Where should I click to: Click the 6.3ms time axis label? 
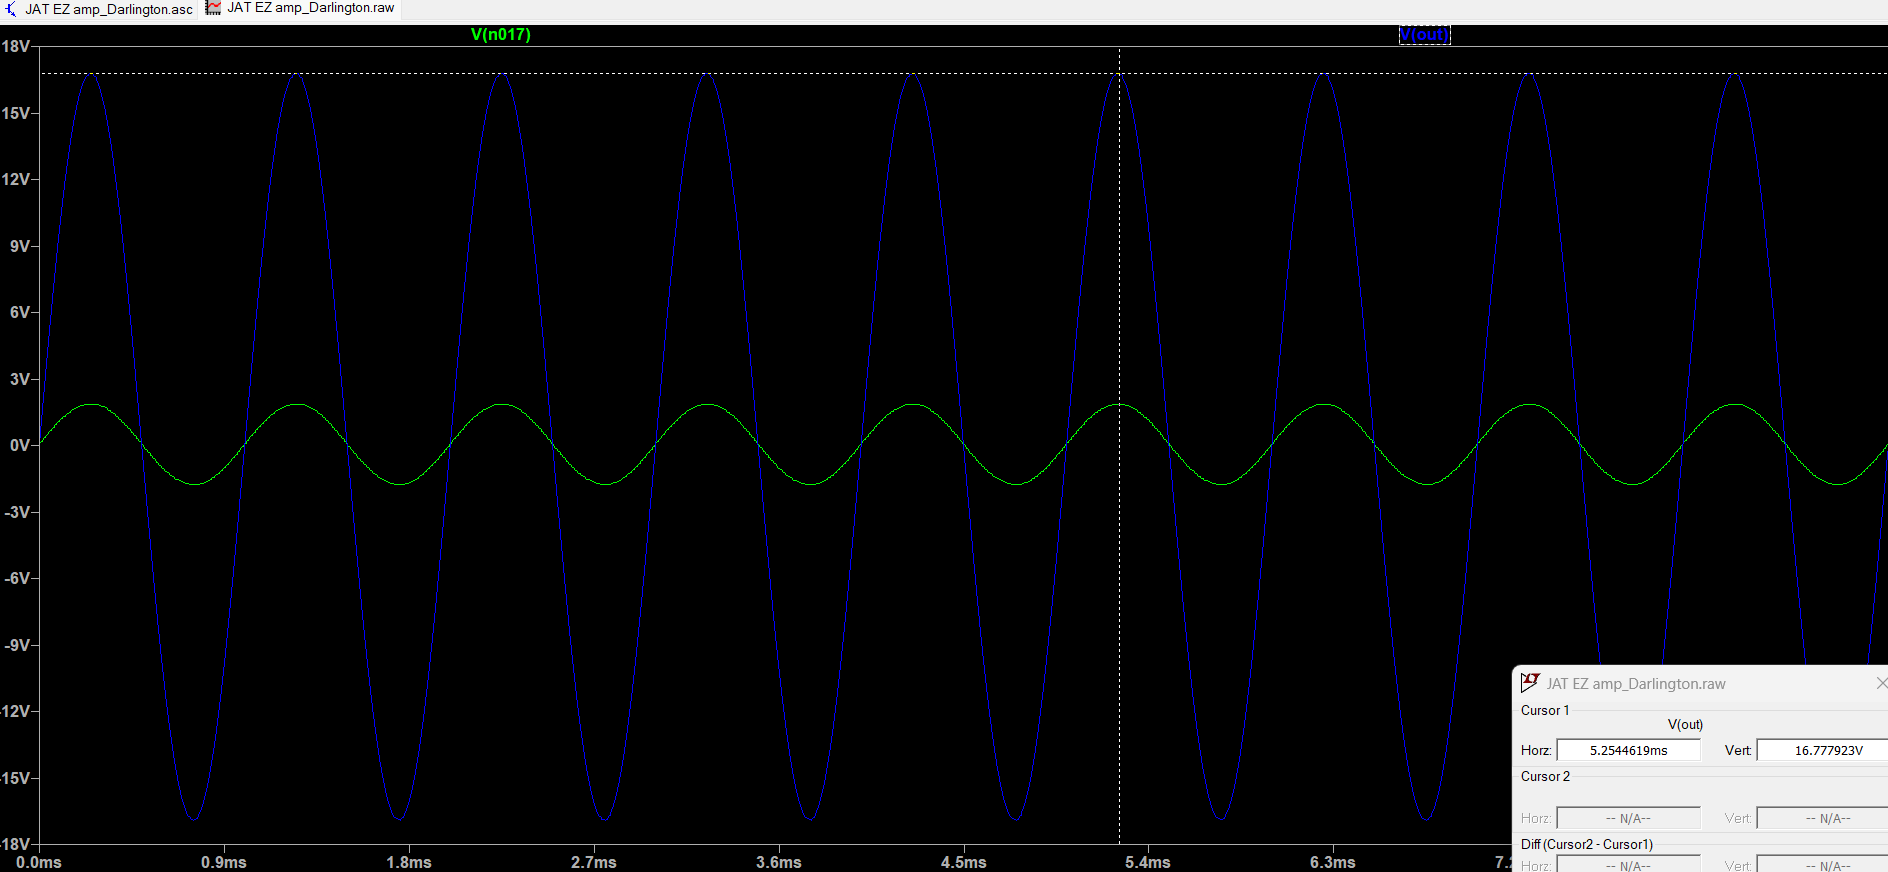tap(1333, 862)
